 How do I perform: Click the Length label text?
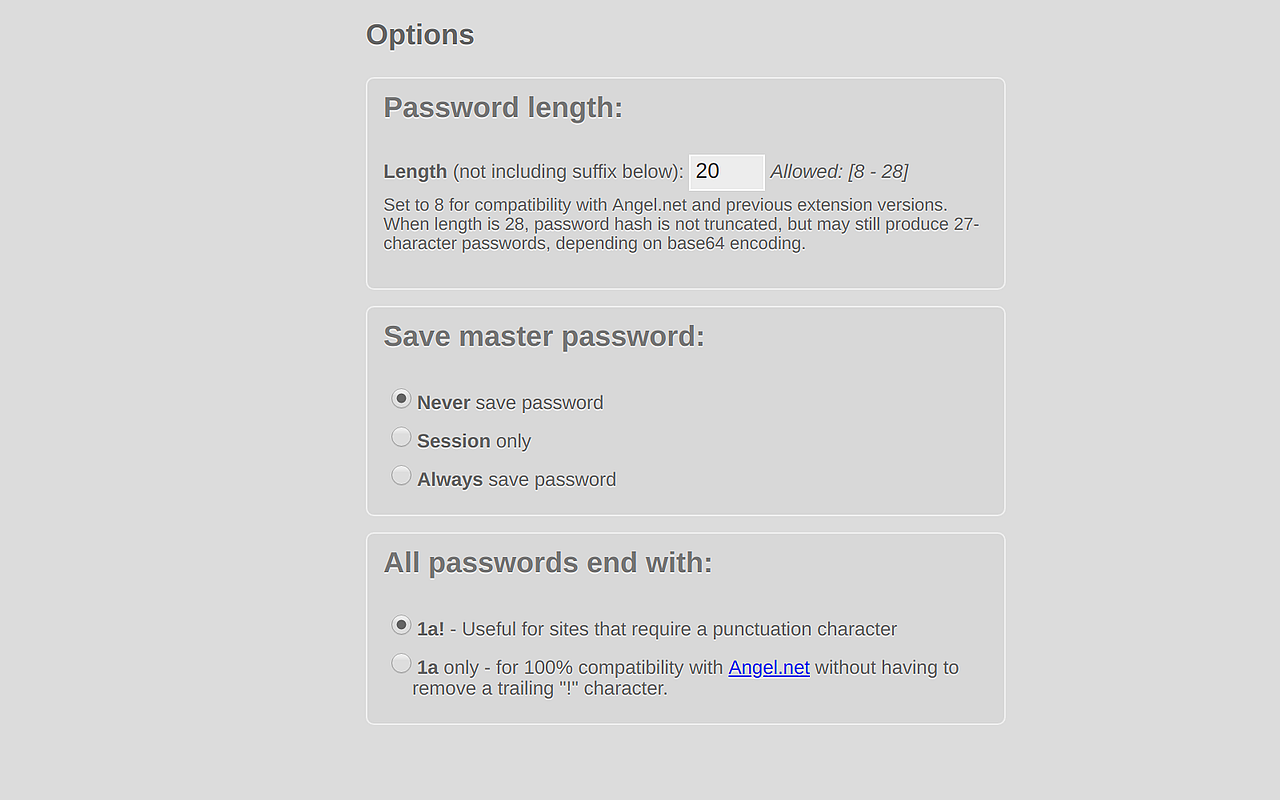pos(414,171)
